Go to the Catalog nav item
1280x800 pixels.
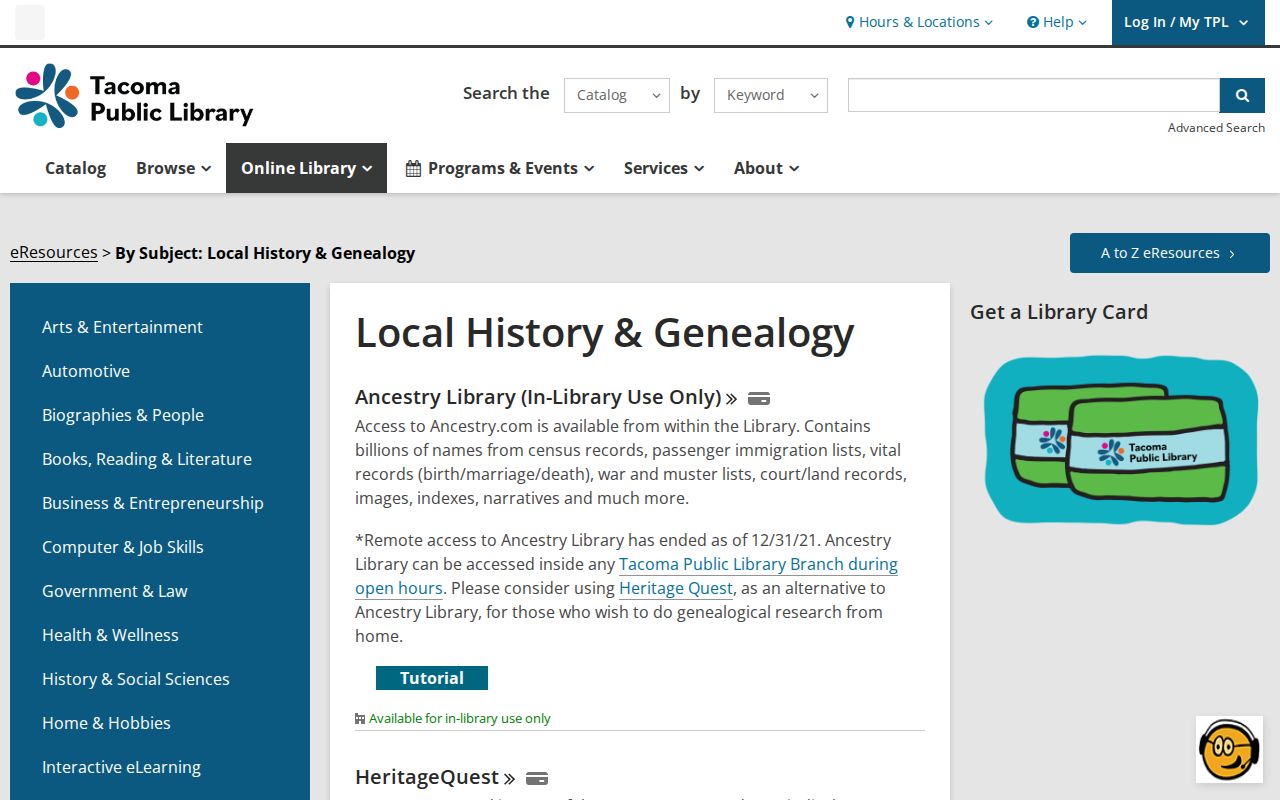click(x=75, y=168)
